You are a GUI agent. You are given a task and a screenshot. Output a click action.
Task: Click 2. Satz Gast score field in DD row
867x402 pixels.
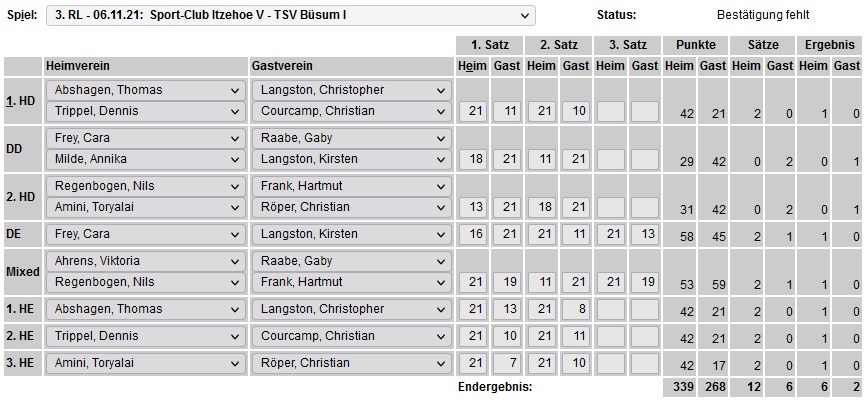point(576,159)
